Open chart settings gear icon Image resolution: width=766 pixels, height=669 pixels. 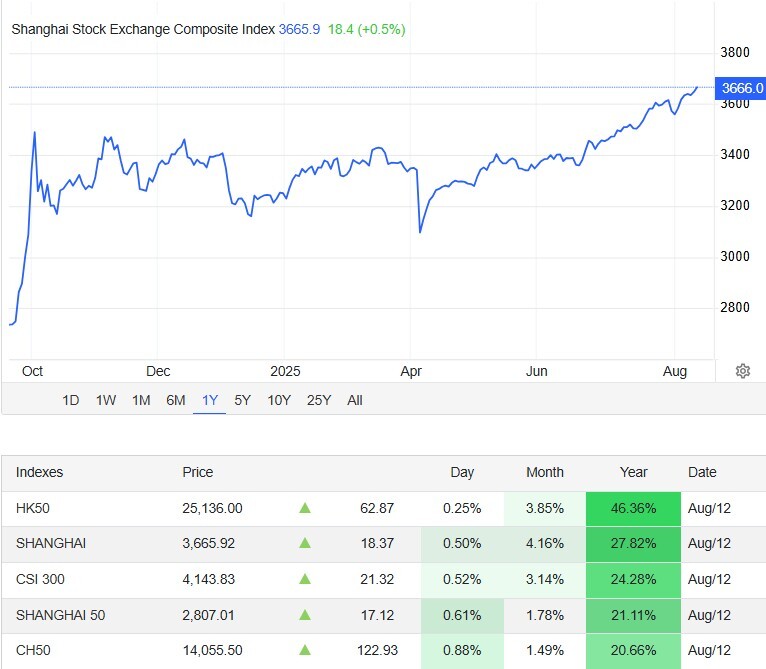pos(743,371)
